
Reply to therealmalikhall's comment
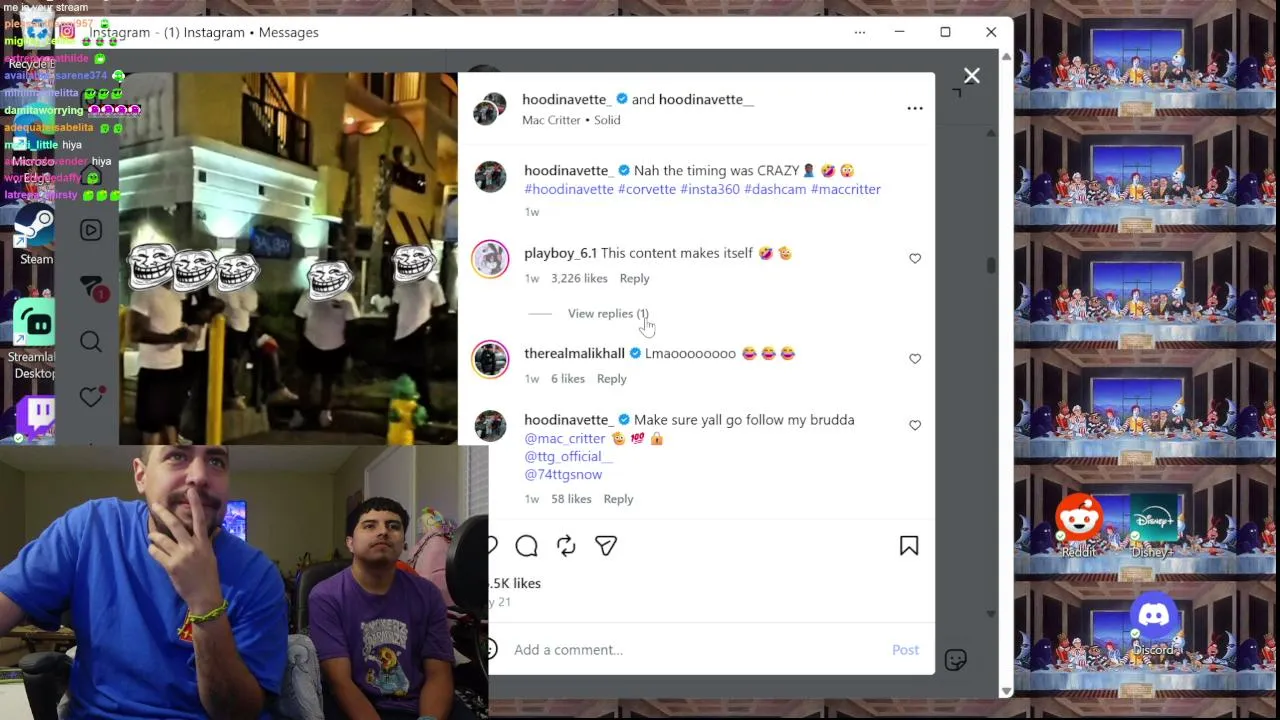click(611, 379)
